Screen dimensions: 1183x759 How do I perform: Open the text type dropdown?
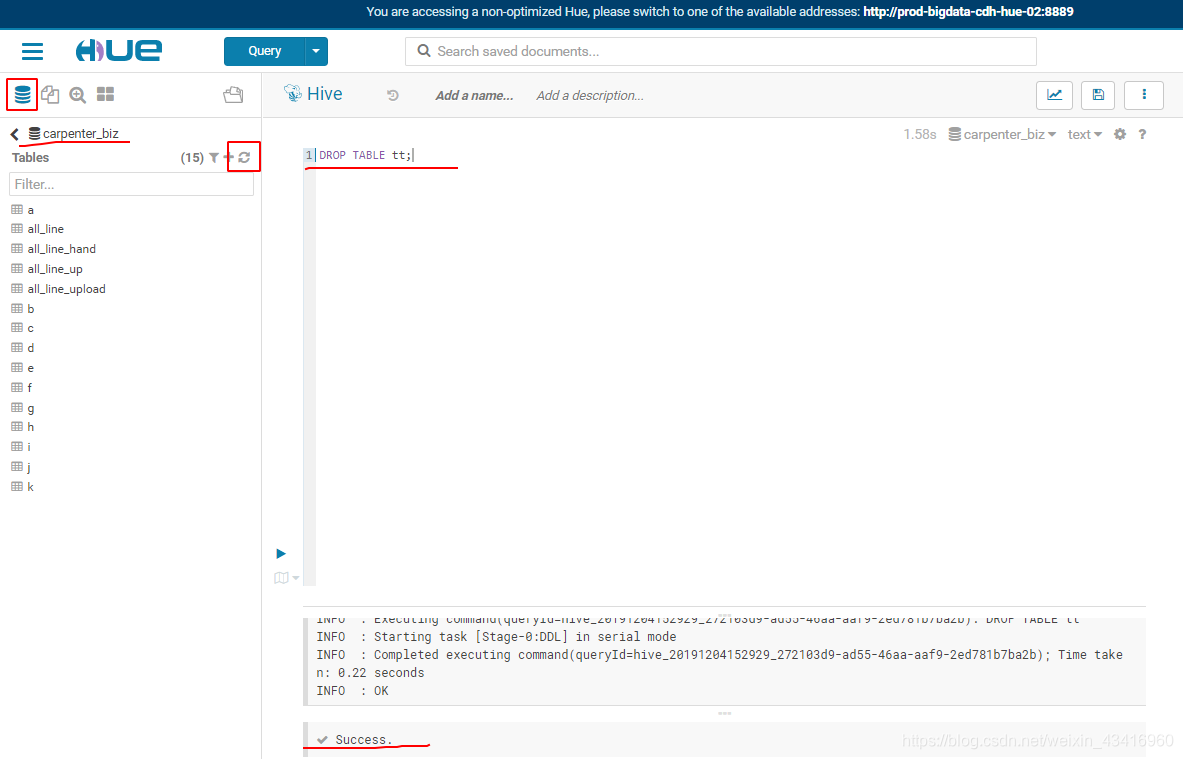[x=1085, y=134]
